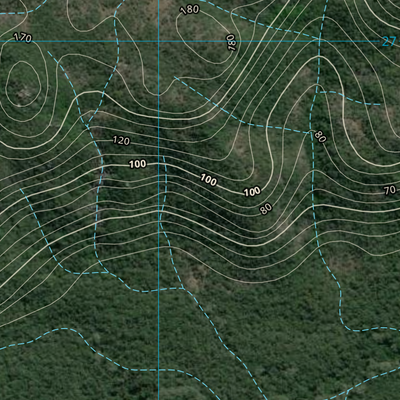This screenshot has width=400, height=400.
Task: Select the vertical cyan grid line
Action: [159, 200]
